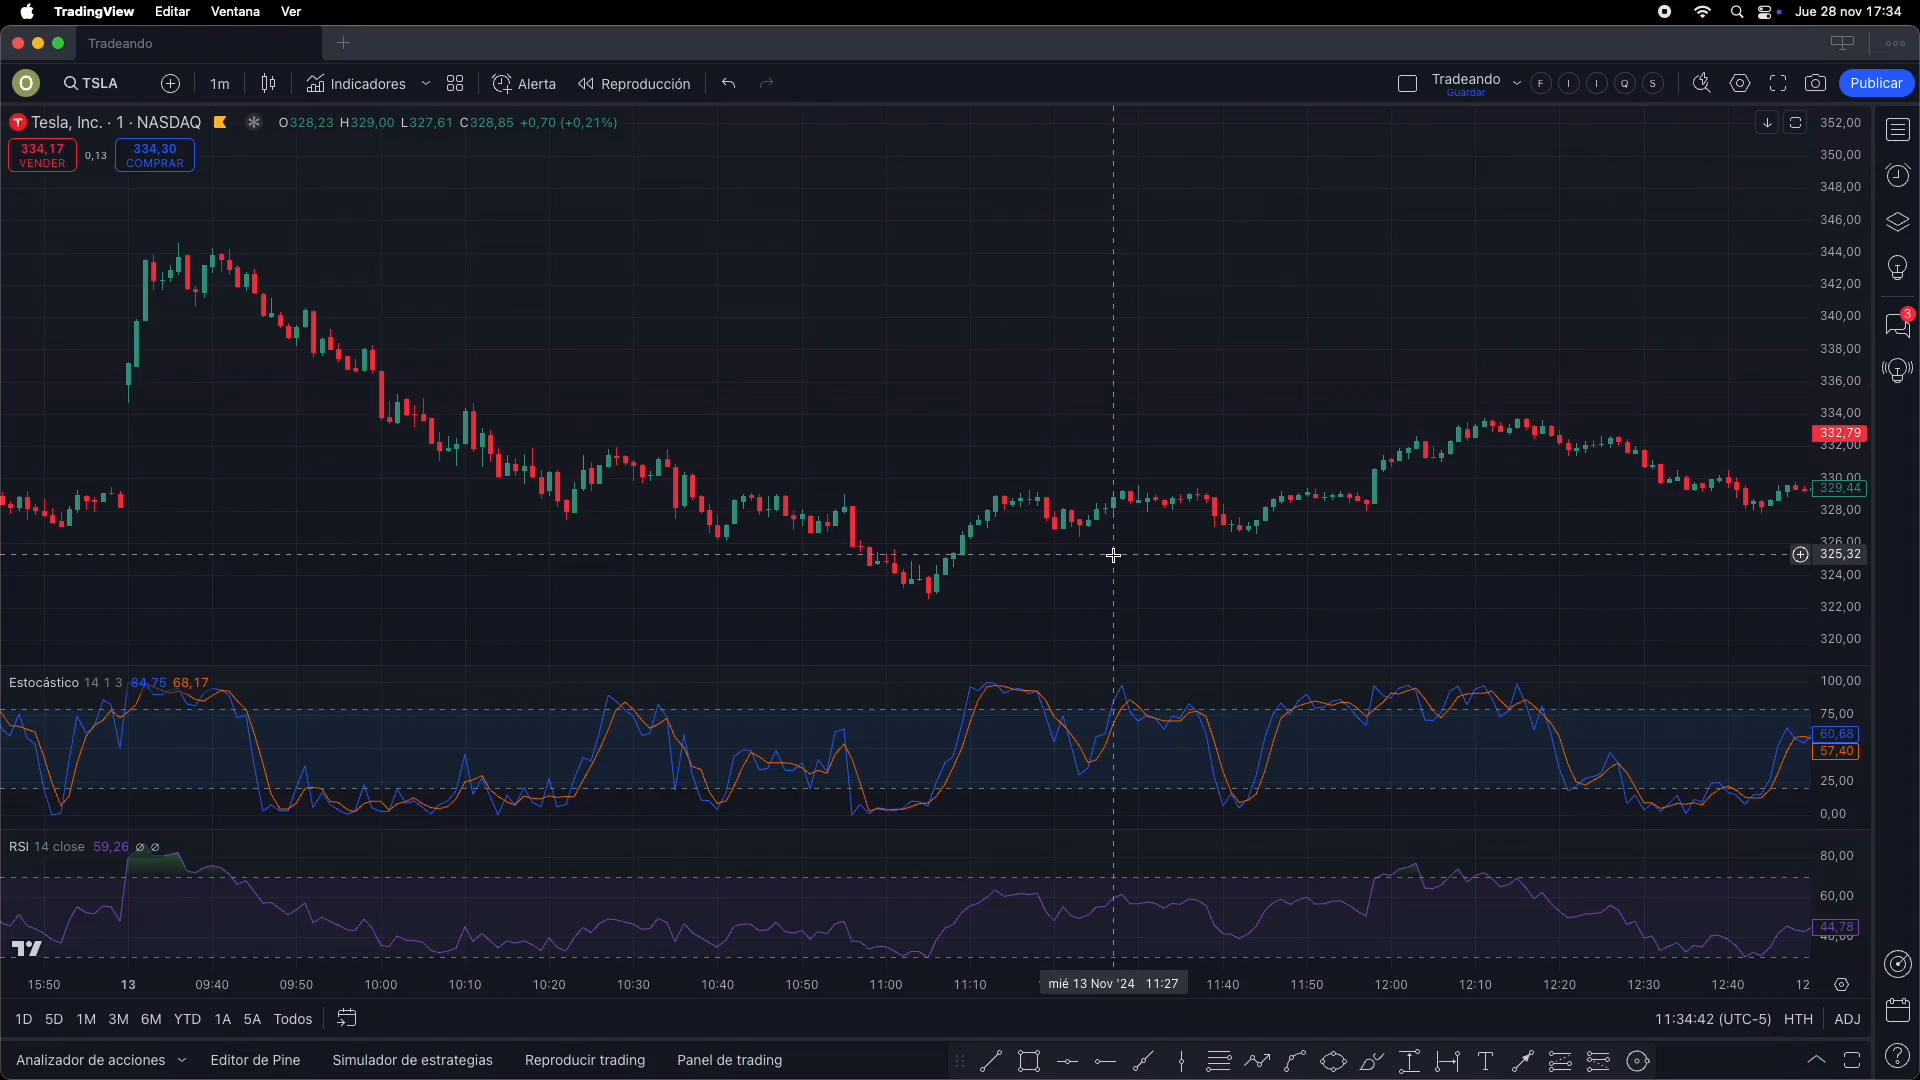Toggle auto-fit refresh button on price scale
The height and width of the screenshot is (1080, 1920).
(1796, 123)
